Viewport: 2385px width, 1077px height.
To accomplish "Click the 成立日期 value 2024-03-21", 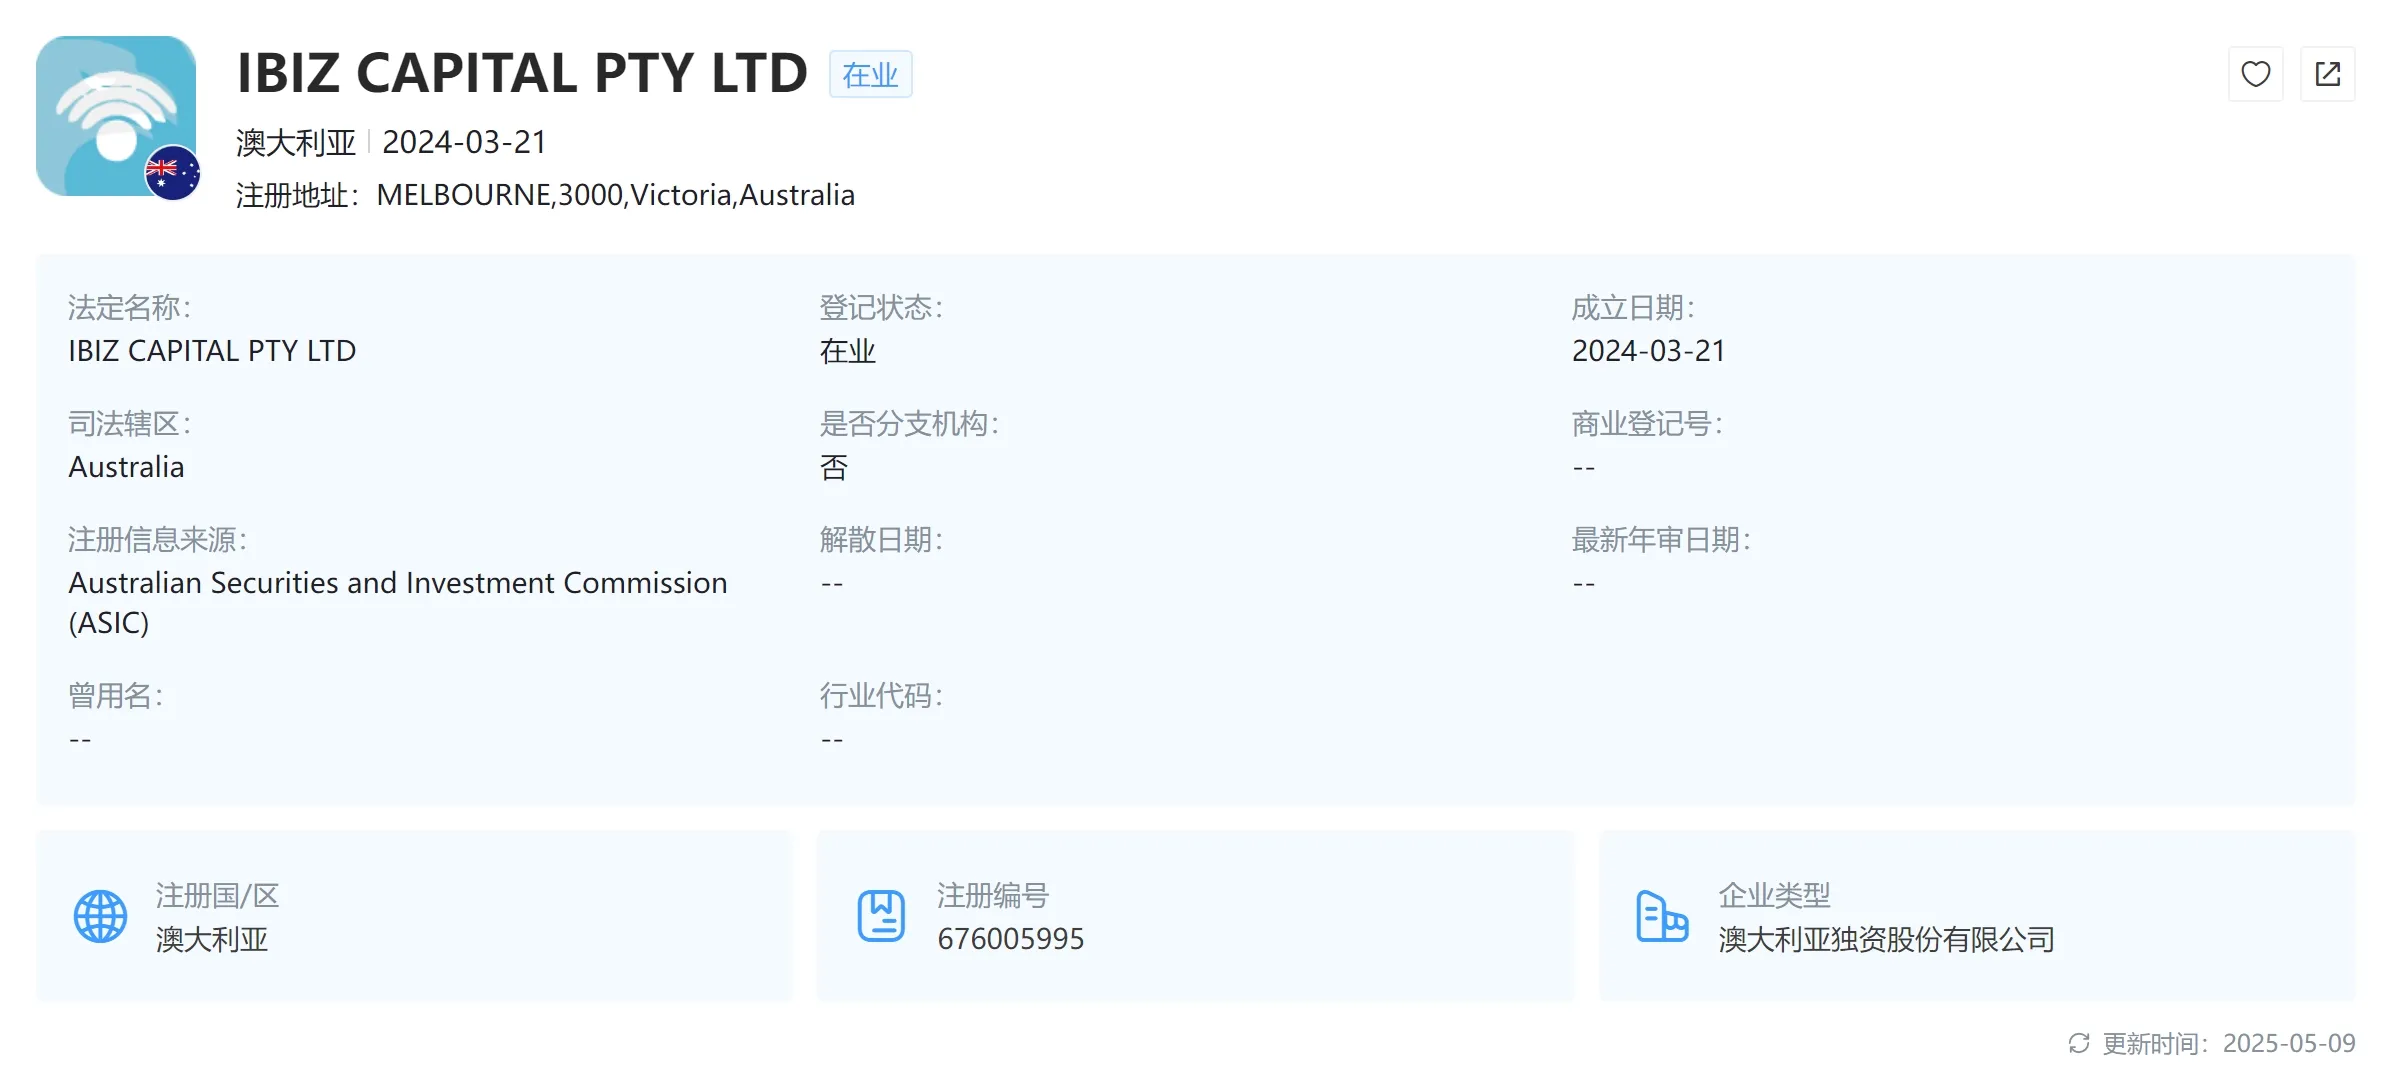I will coord(1648,351).
